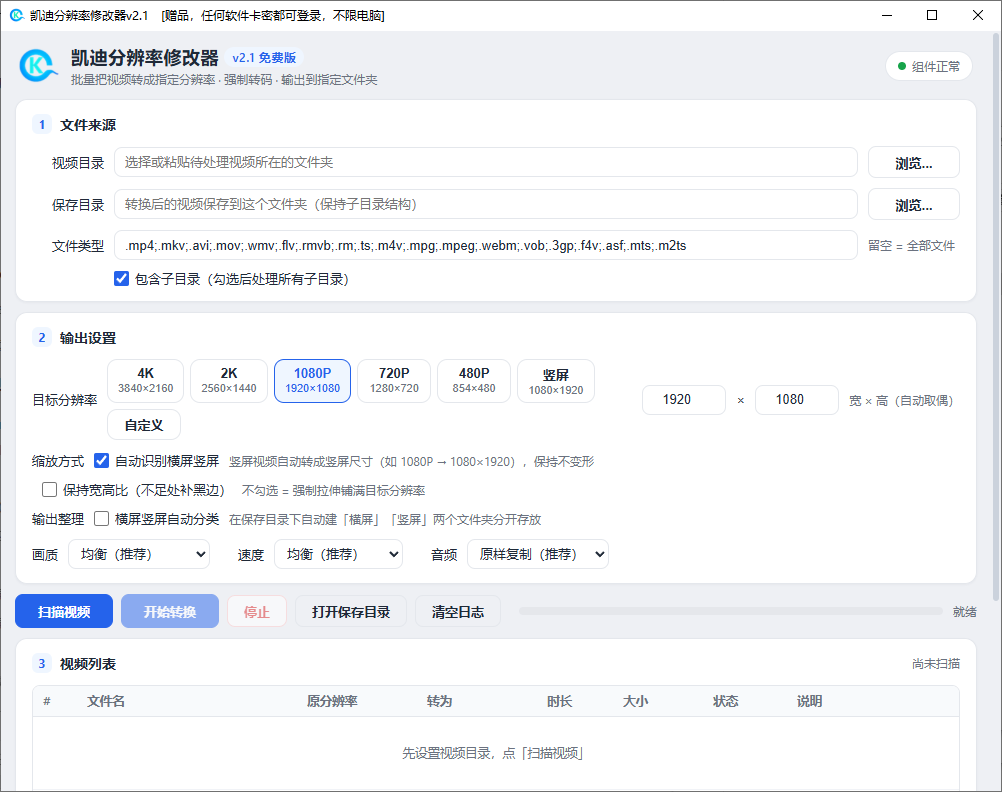Click the Kaidi app logo in header
This screenshot has width=1002, height=792.
pyautogui.click(x=38, y=66)
